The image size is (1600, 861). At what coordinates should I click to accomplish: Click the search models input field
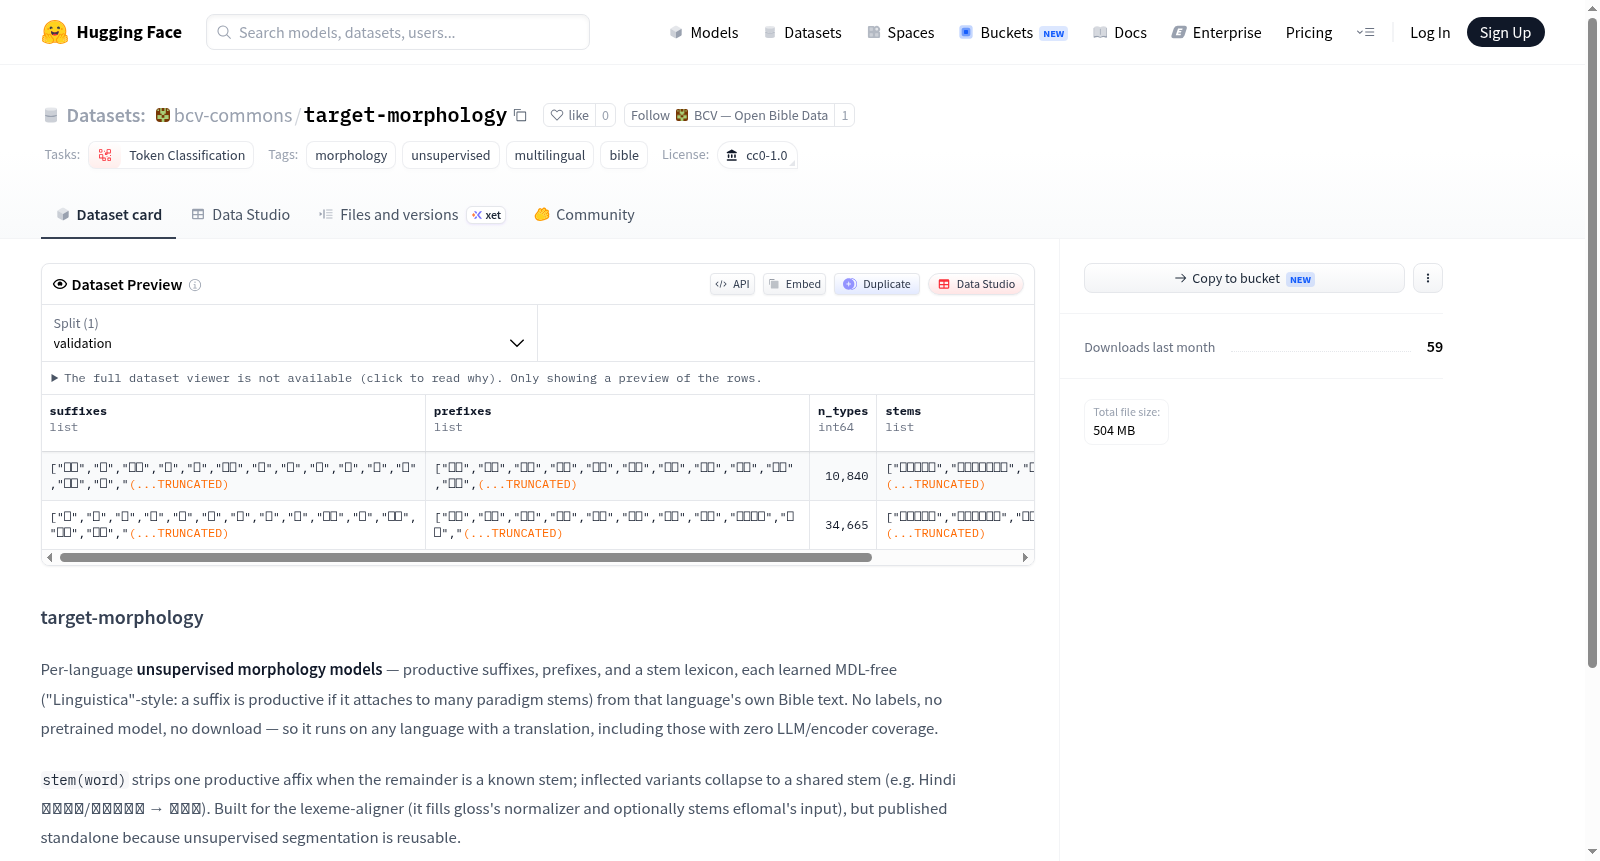point(398,32)
